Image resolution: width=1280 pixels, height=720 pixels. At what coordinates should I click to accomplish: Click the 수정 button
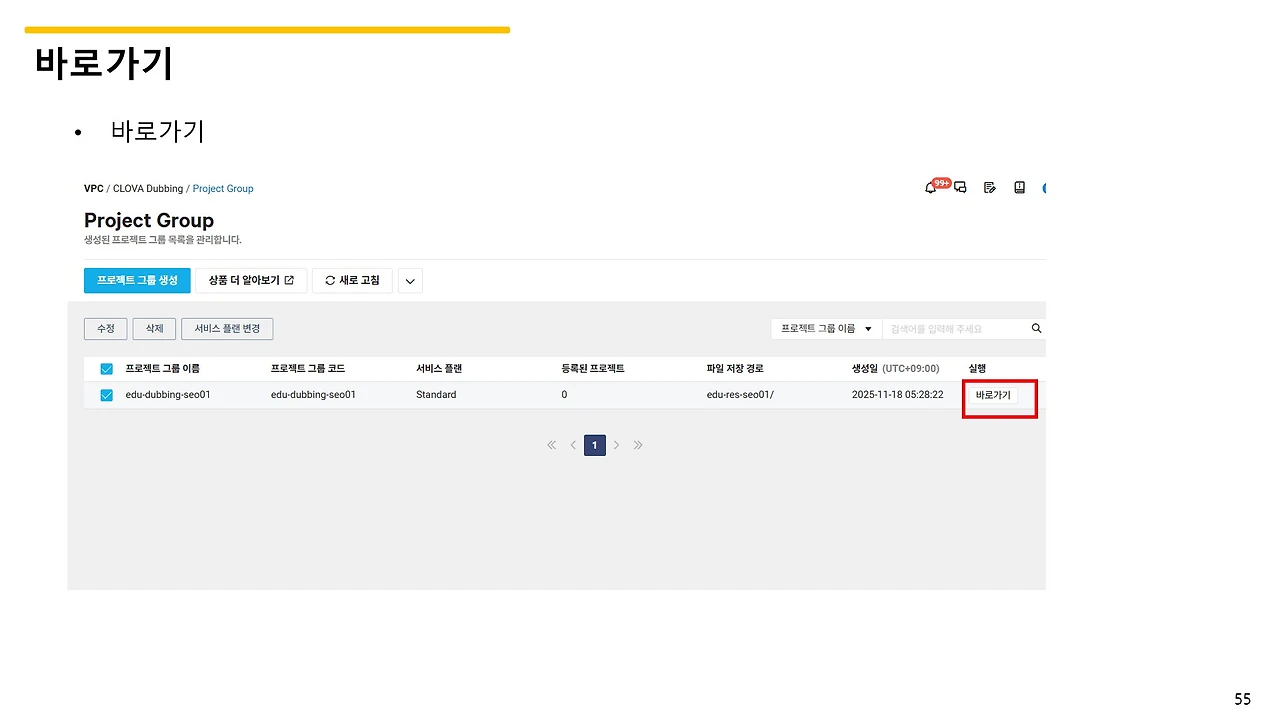106,328
